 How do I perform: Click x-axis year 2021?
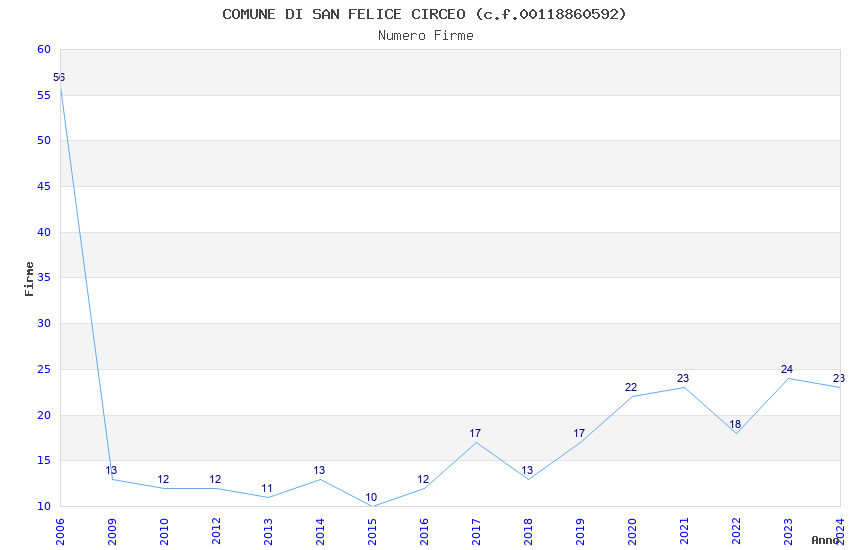685,532
